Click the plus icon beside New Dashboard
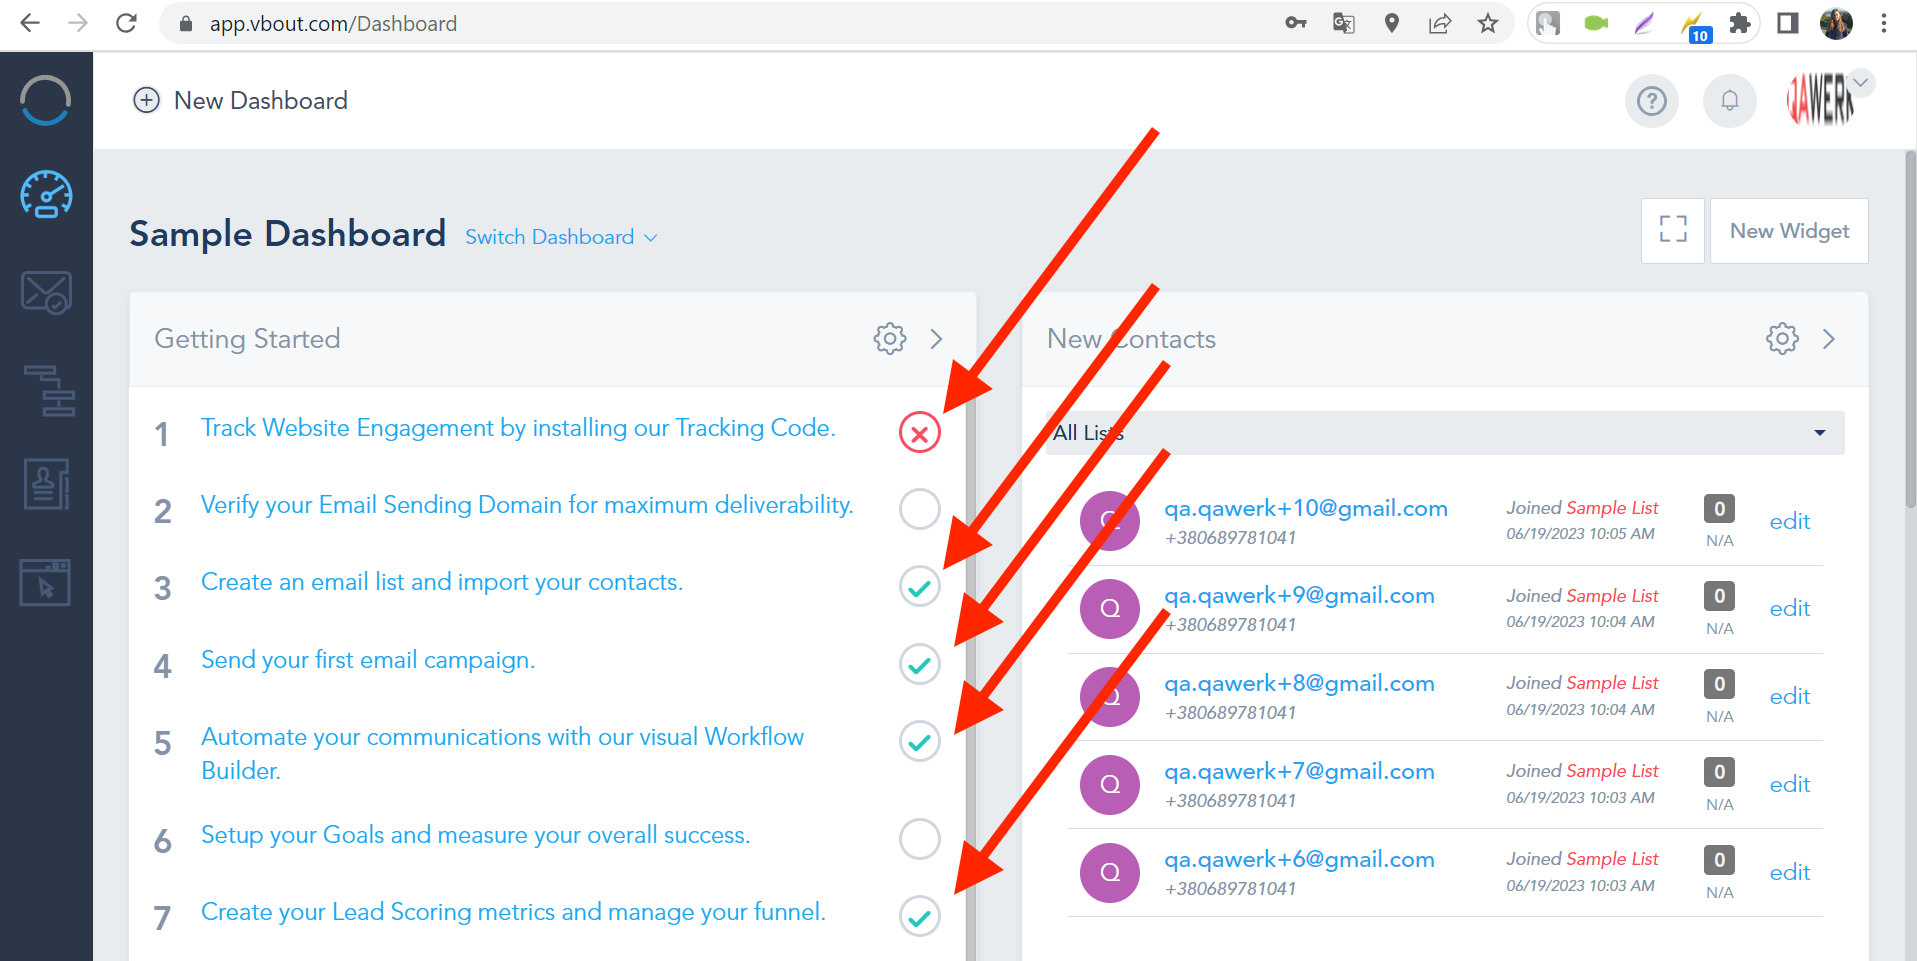 click(147, 100)
